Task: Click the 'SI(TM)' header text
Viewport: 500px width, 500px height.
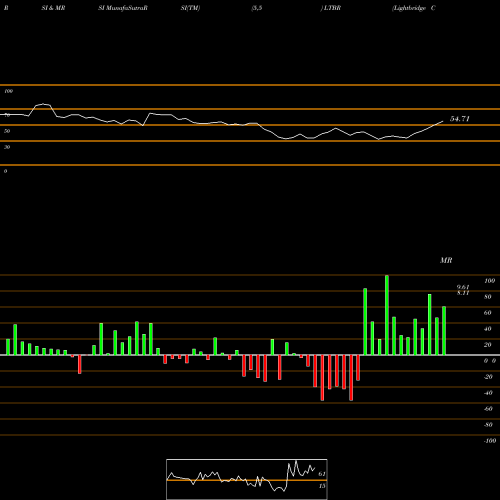Action: (190, 8)
